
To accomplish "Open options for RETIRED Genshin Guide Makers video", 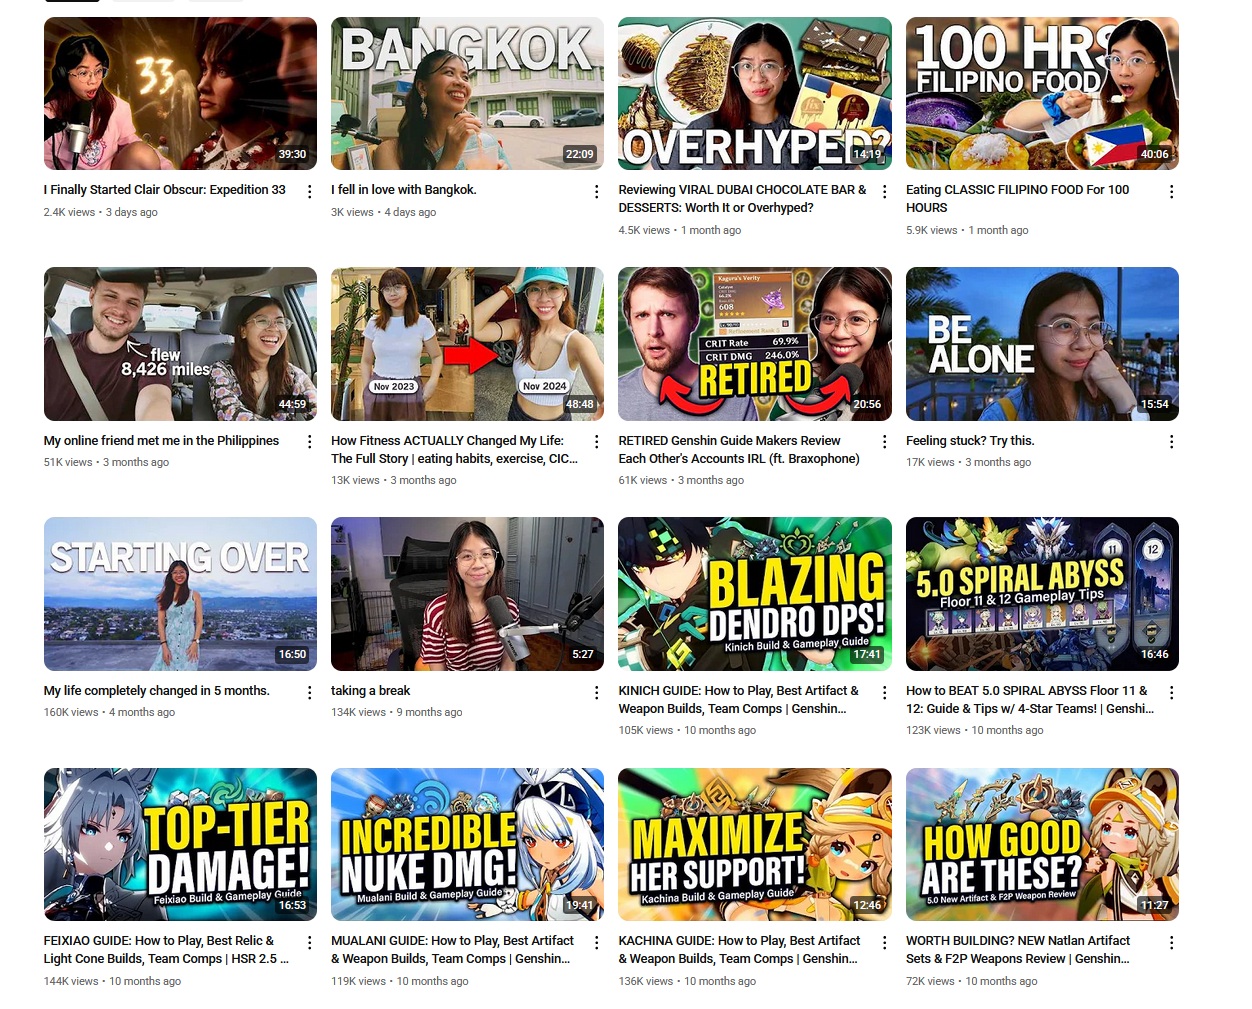I will 884,441.
